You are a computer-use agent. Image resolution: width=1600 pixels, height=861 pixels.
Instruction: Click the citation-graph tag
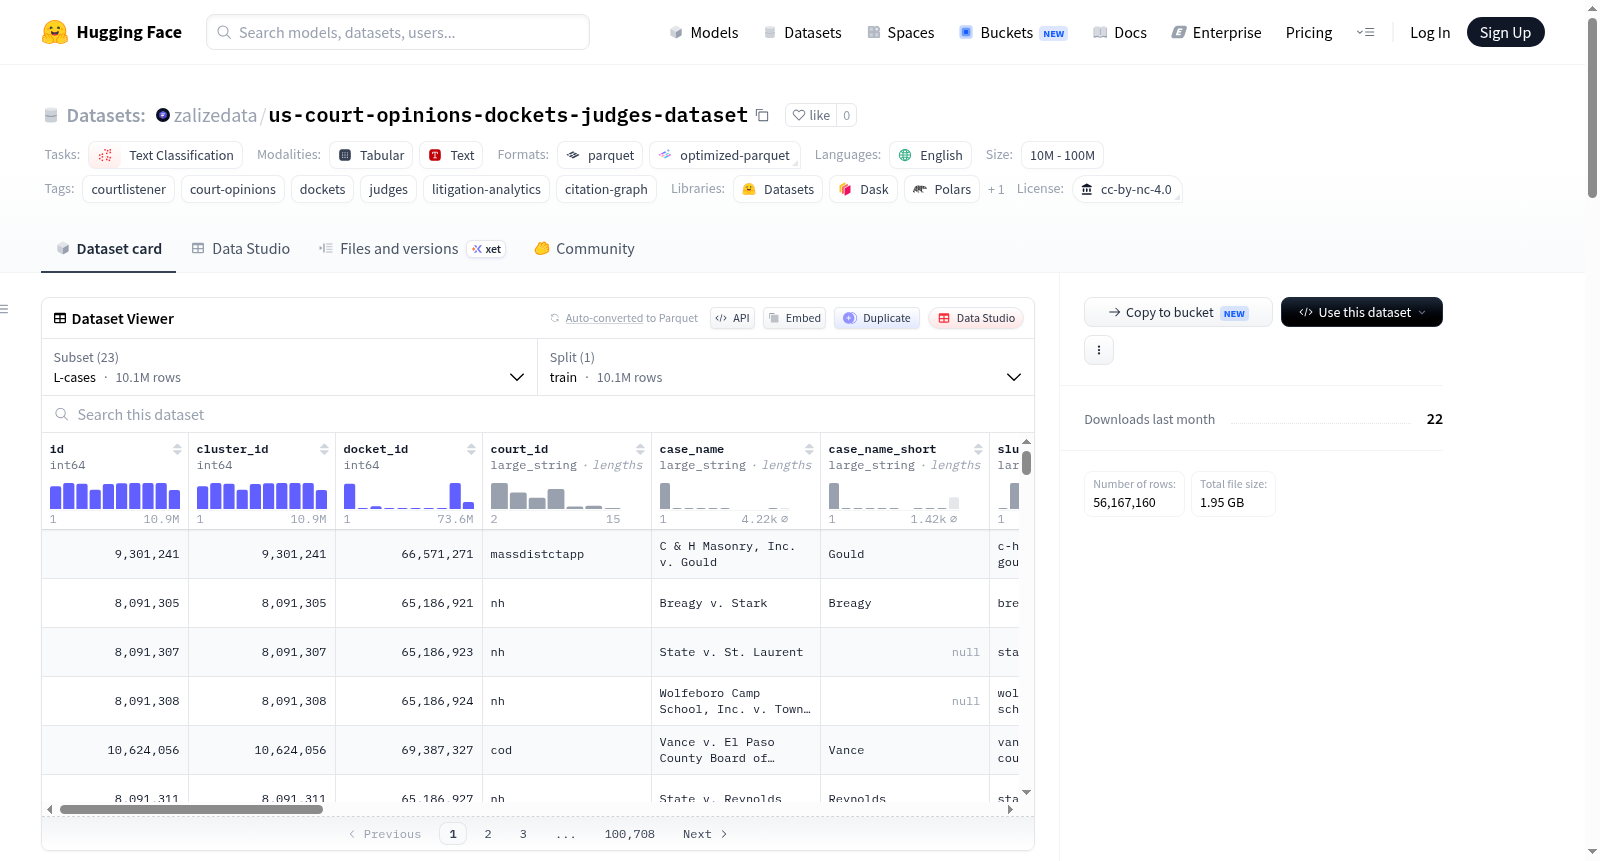coord(606,189)
